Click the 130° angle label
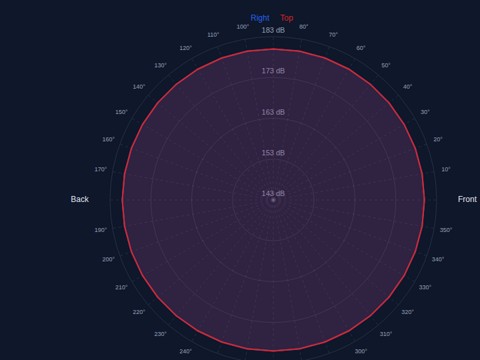This screenshot has width=480, height=360. coord(160,65)
